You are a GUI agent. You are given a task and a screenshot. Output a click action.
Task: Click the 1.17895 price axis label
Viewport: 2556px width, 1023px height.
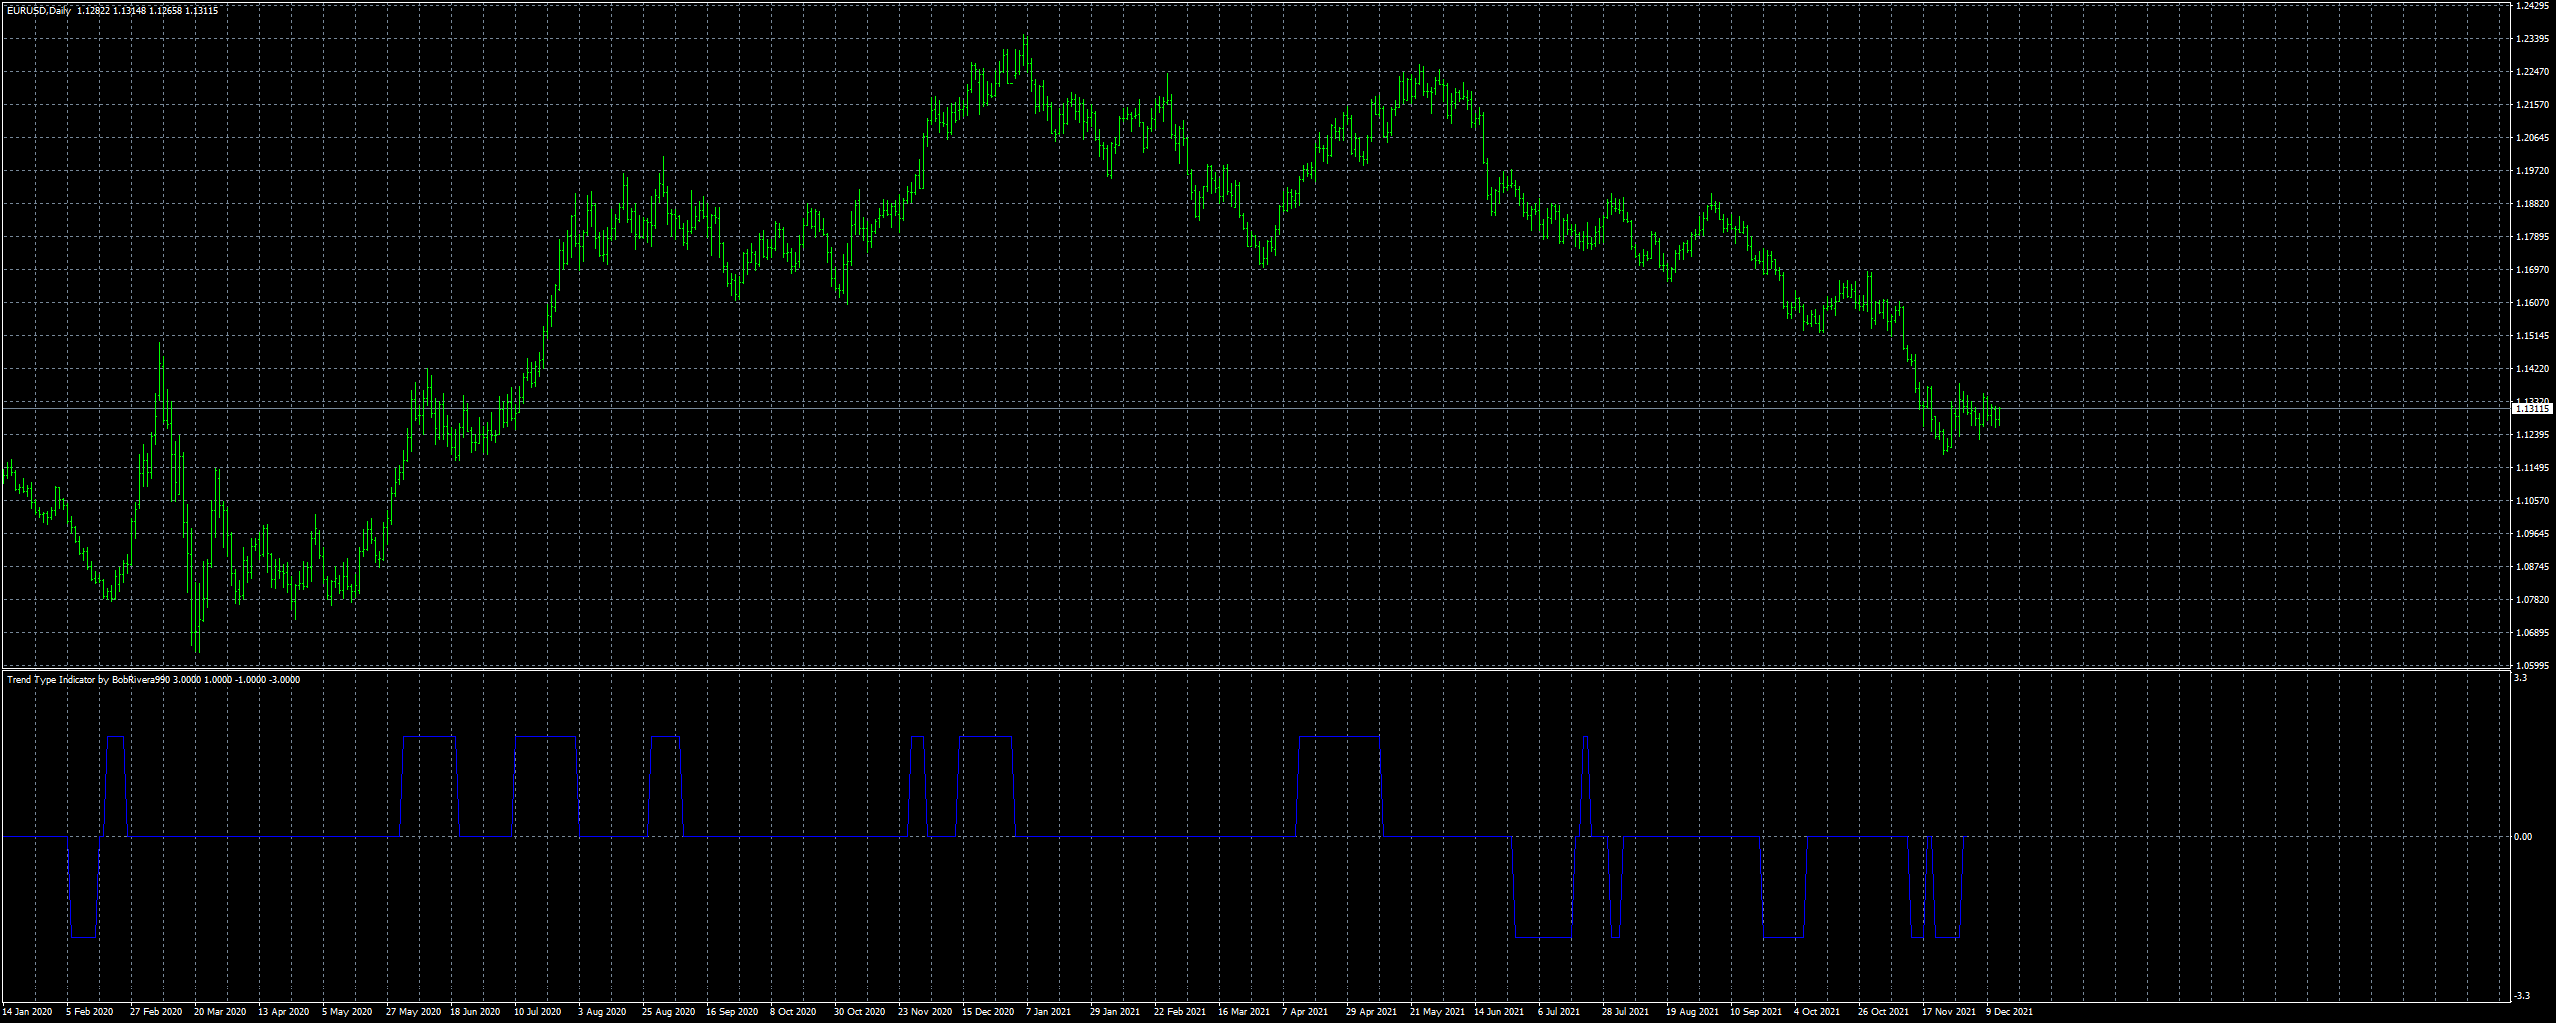pos(2532,237)
